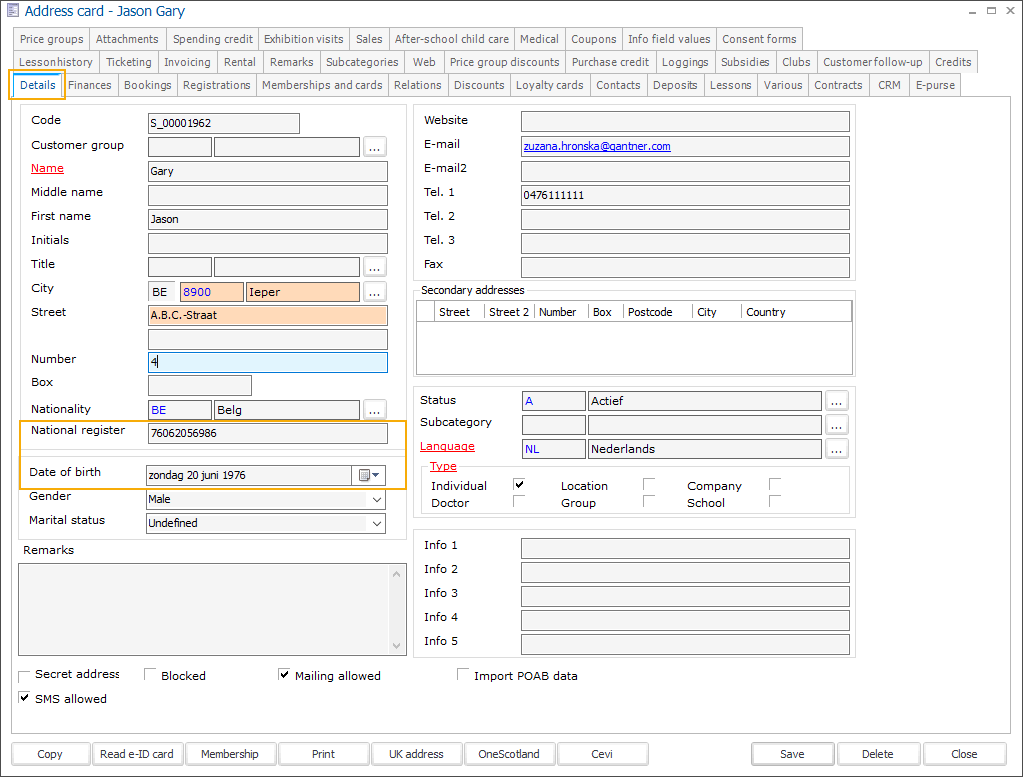Screen dimensions: 1023x777
Task: Expand the Gender dropdown
Action: click(x=377, y=499)
